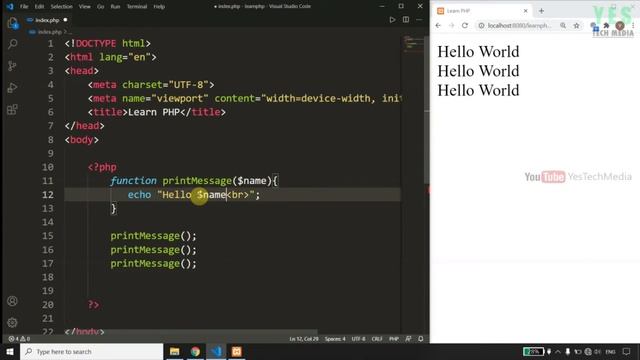Click the word printMessage on line 17
Viewport: 640px width, 360px height.
145,264
